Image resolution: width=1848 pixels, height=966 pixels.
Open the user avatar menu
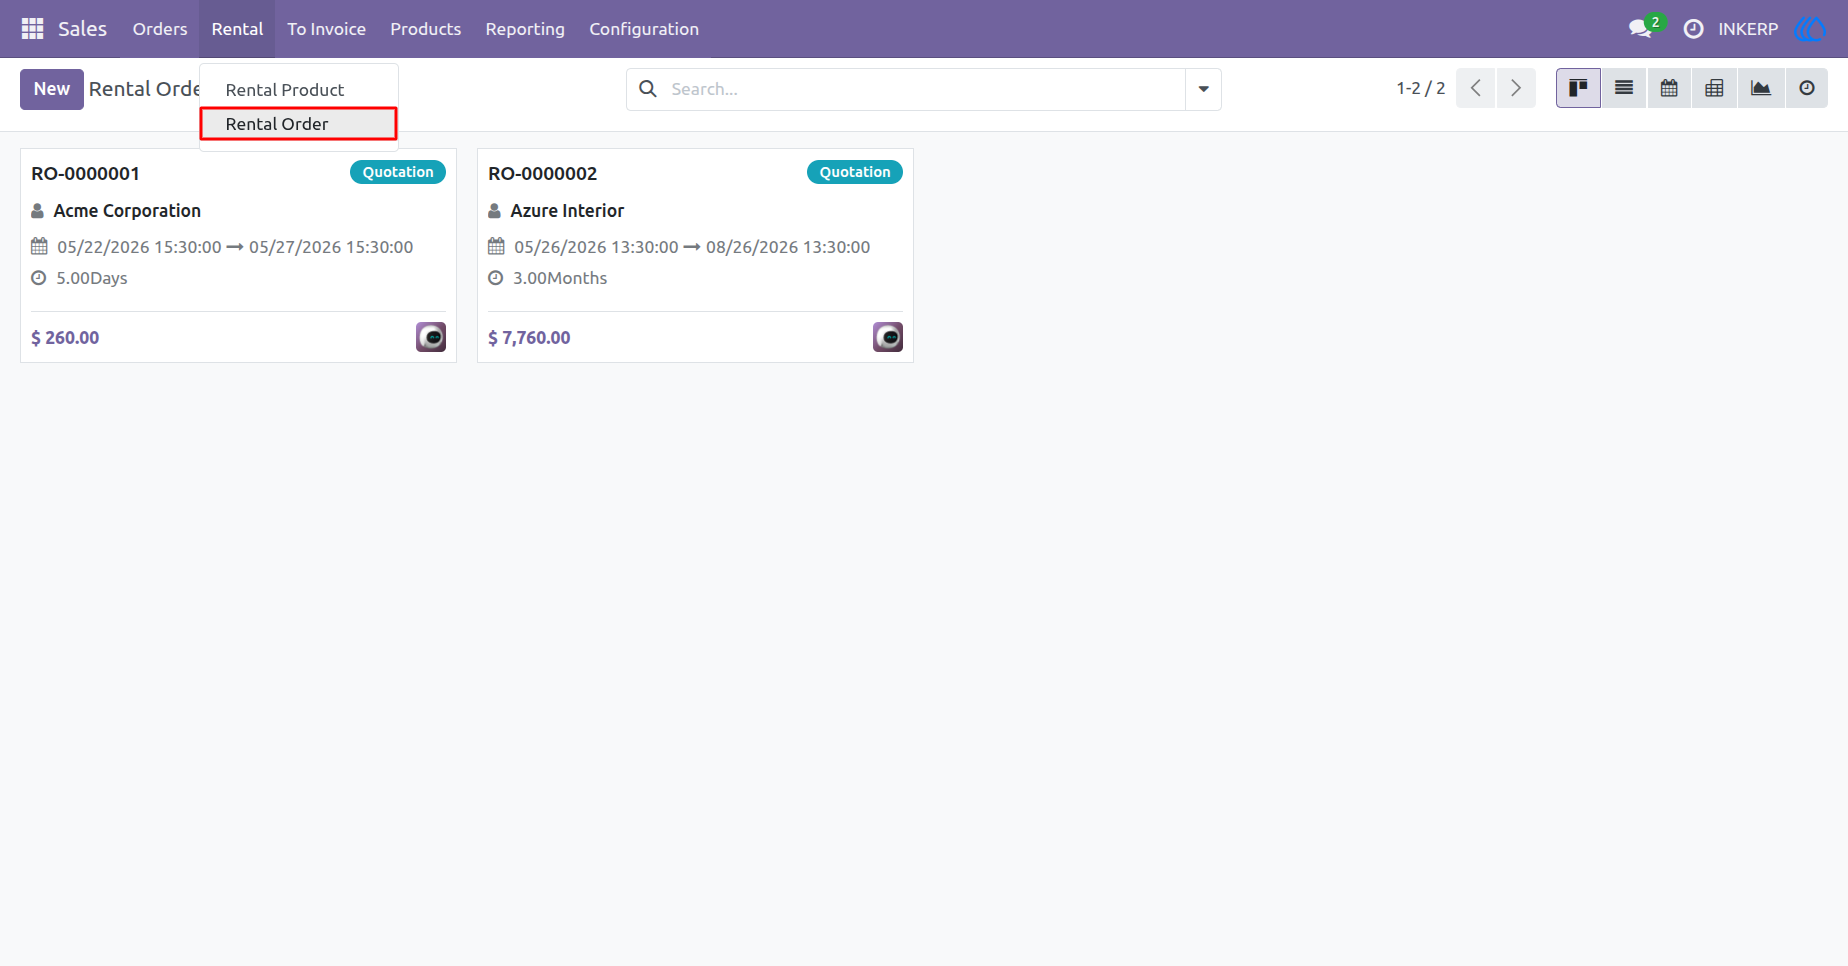coord(1810,29)
